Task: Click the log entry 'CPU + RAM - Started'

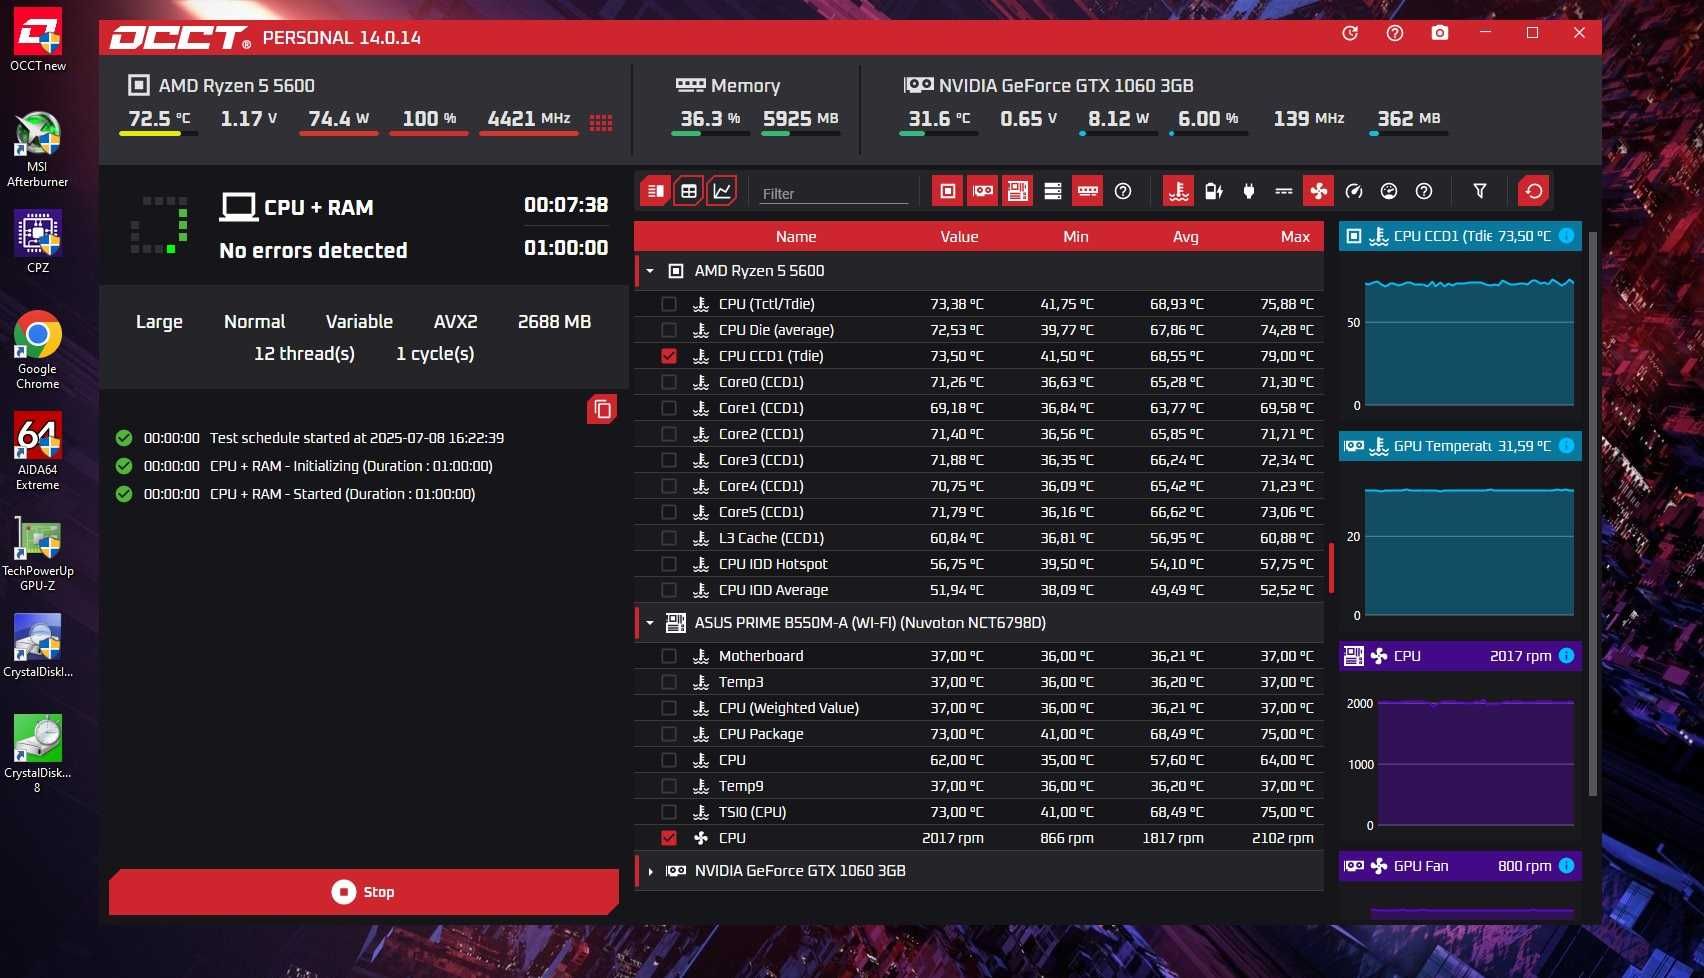Action: coord(342,494)
